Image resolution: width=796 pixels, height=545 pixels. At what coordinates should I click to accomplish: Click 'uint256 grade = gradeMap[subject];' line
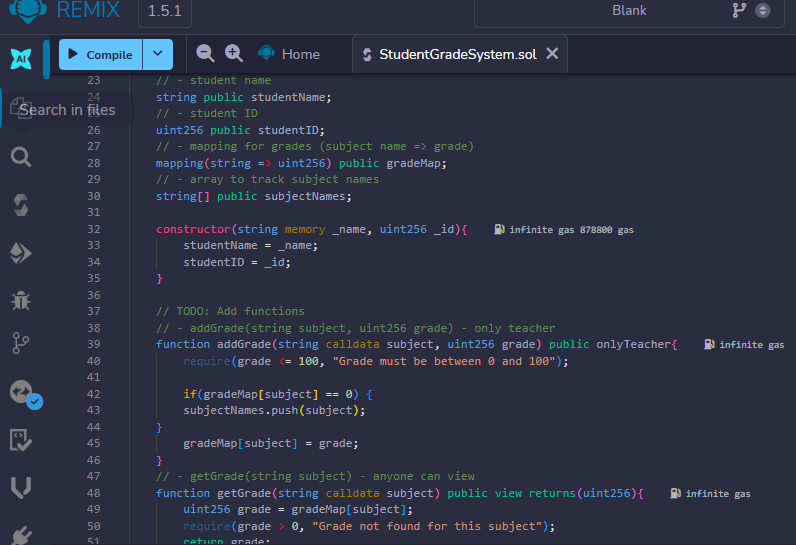pos(297,509)
